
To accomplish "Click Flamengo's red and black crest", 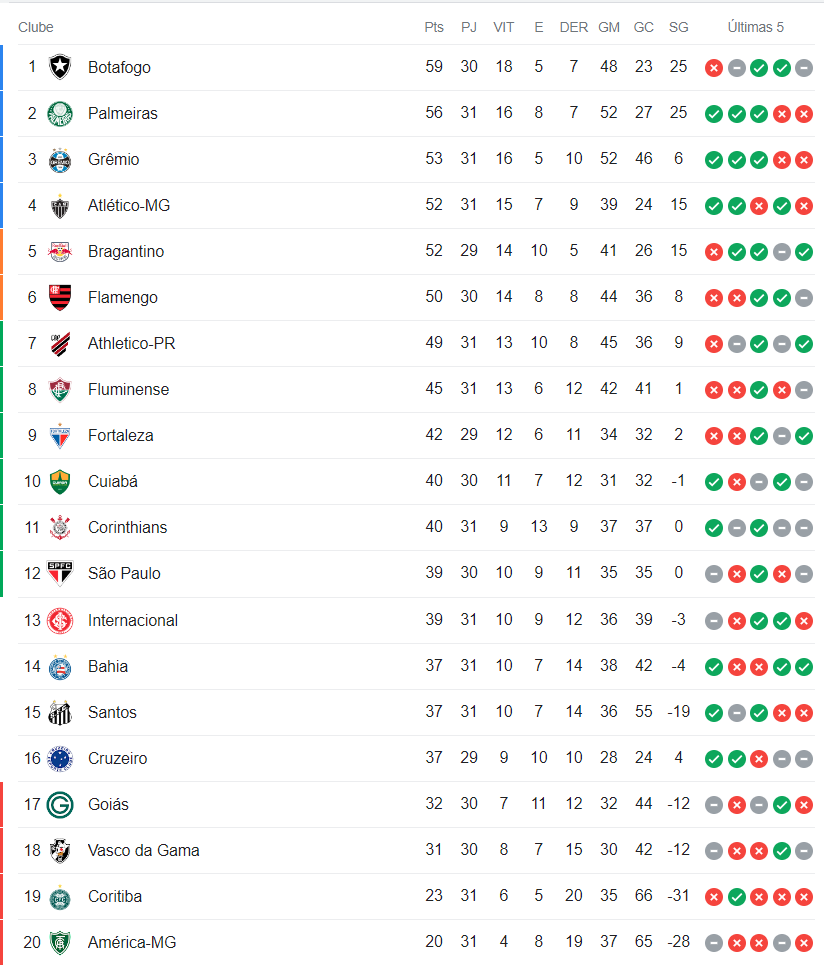I will coord(60,297).
